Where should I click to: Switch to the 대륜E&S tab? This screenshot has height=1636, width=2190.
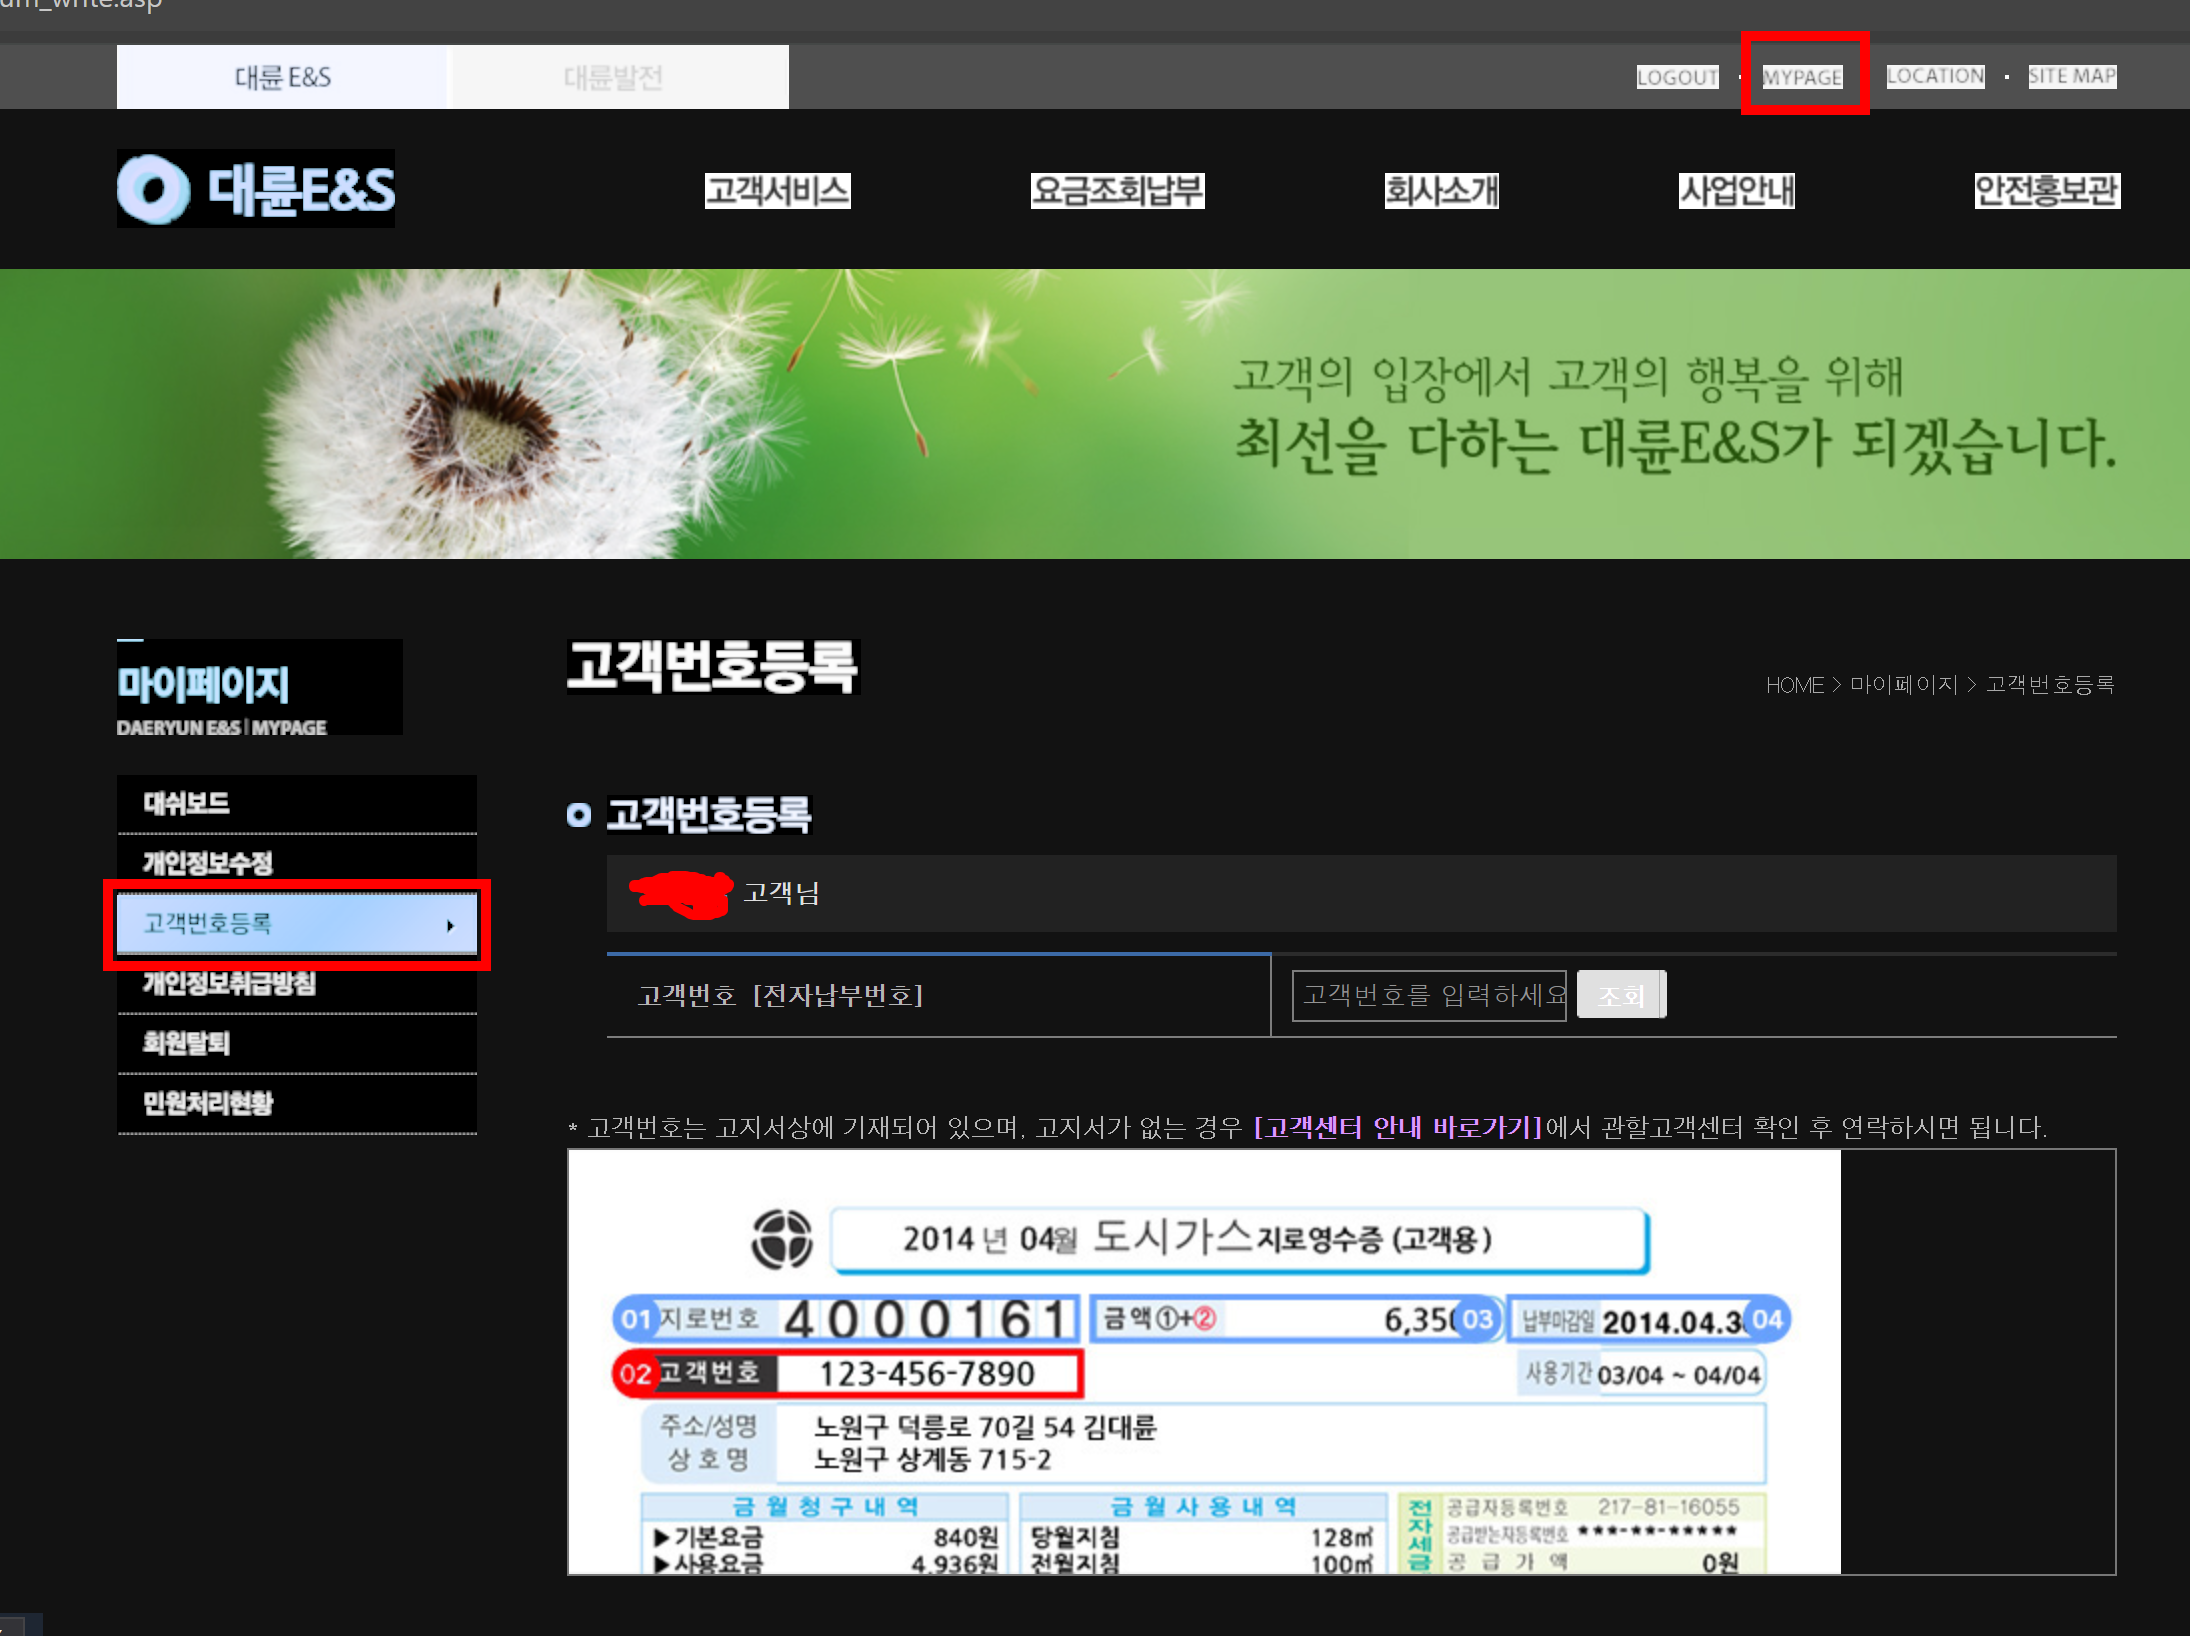click(282, 77)
